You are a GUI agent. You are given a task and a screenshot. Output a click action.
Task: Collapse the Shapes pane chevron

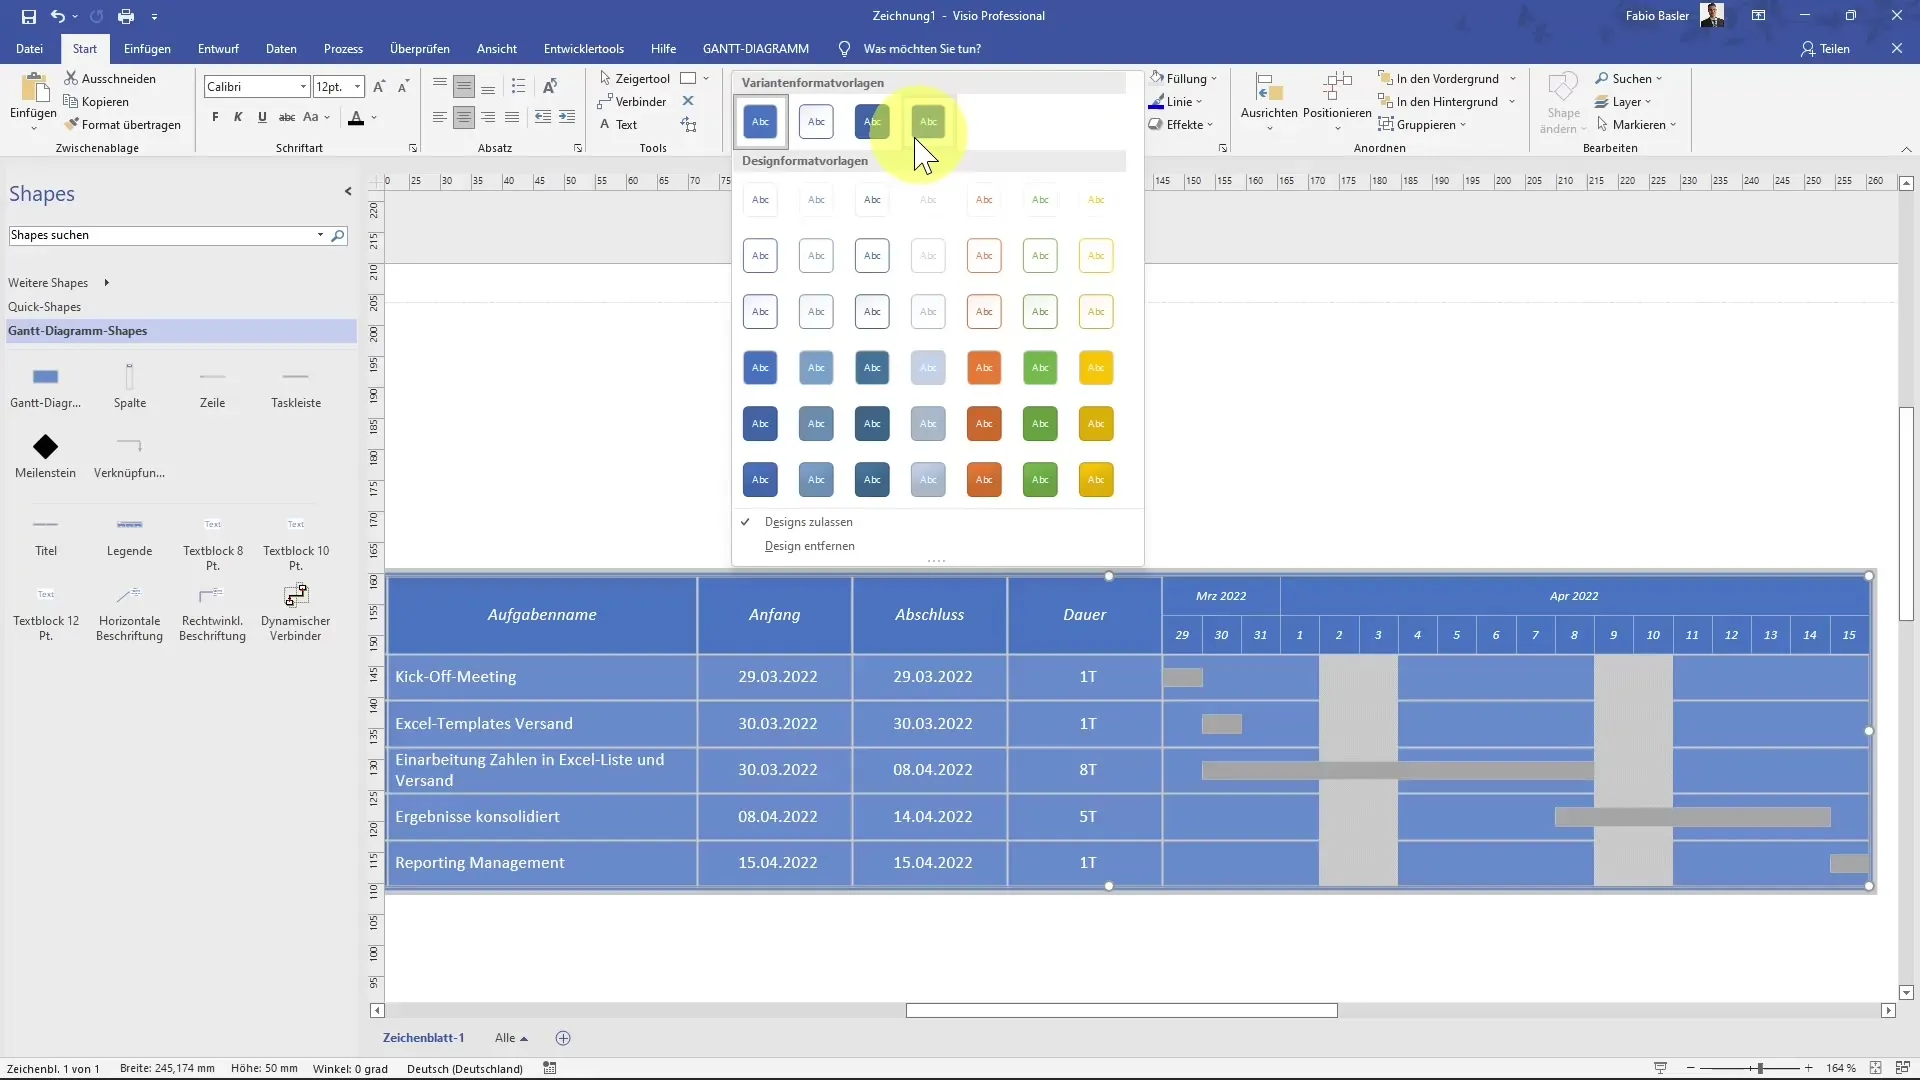click(x=348, y=192)
